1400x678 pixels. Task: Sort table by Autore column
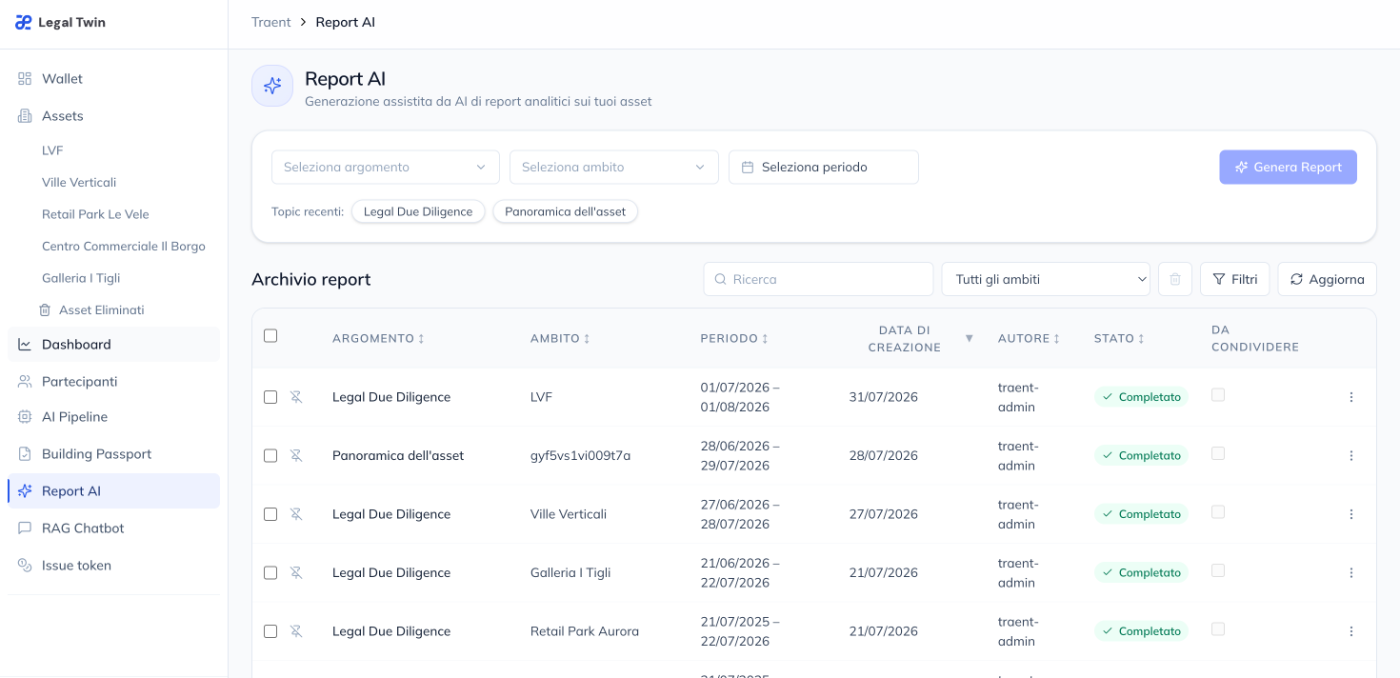click(x=1029, y=339)
